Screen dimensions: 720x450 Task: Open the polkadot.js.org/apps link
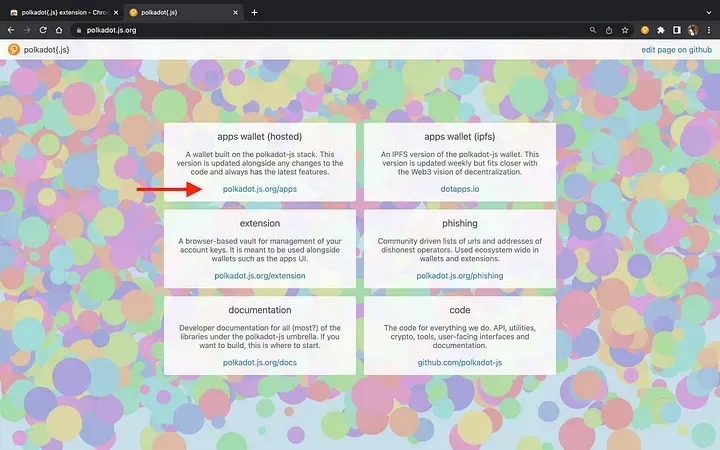tap(260, 189)
